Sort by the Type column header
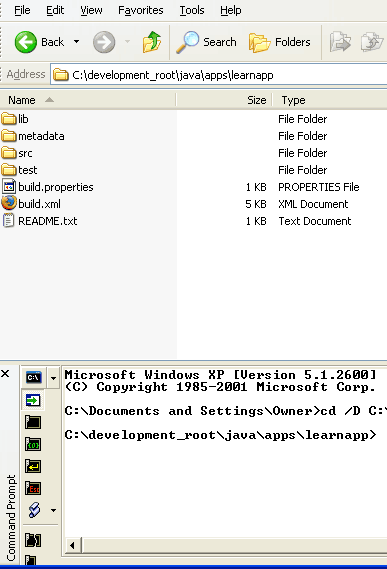 coord(330,100)
